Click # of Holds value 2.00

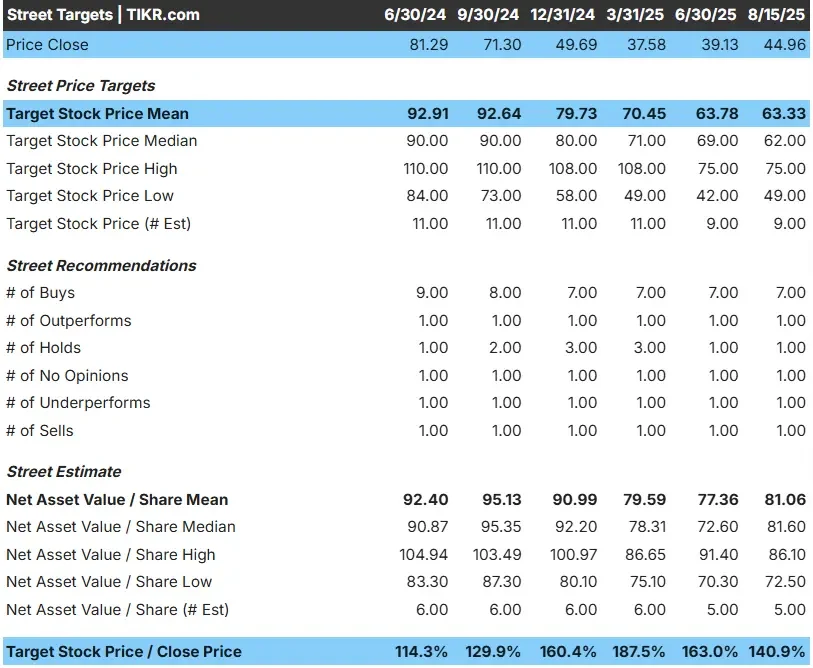(x=505, y=347)
